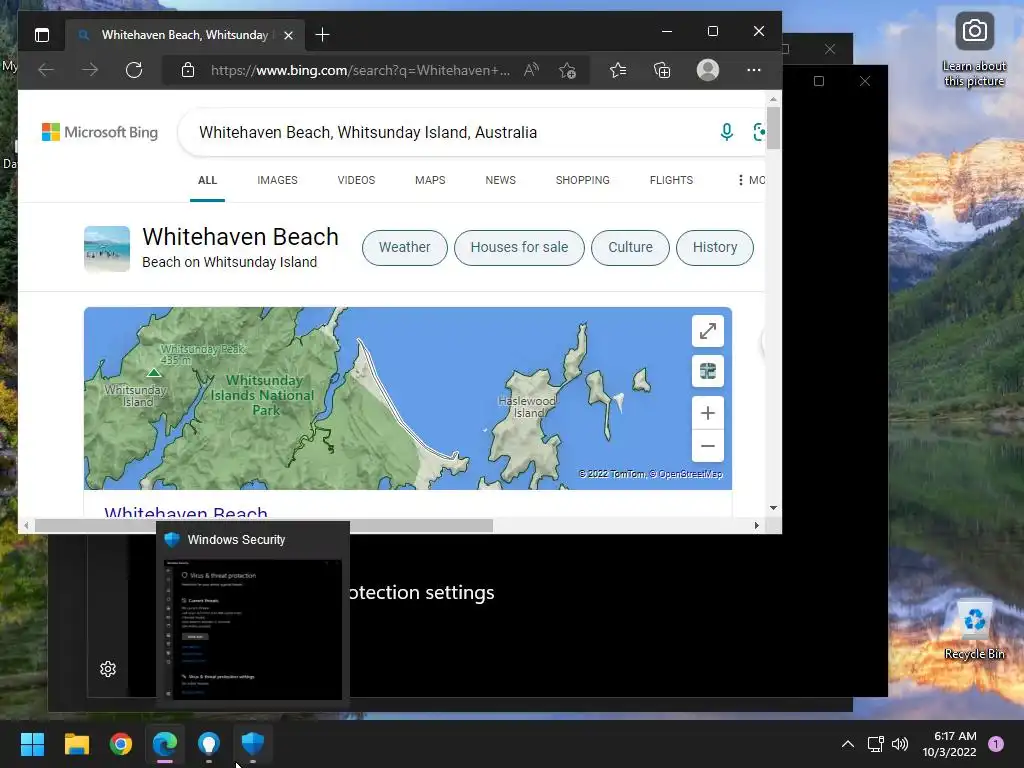
Task: Change the map style layer icon
Action: click(x=708, y=372)
